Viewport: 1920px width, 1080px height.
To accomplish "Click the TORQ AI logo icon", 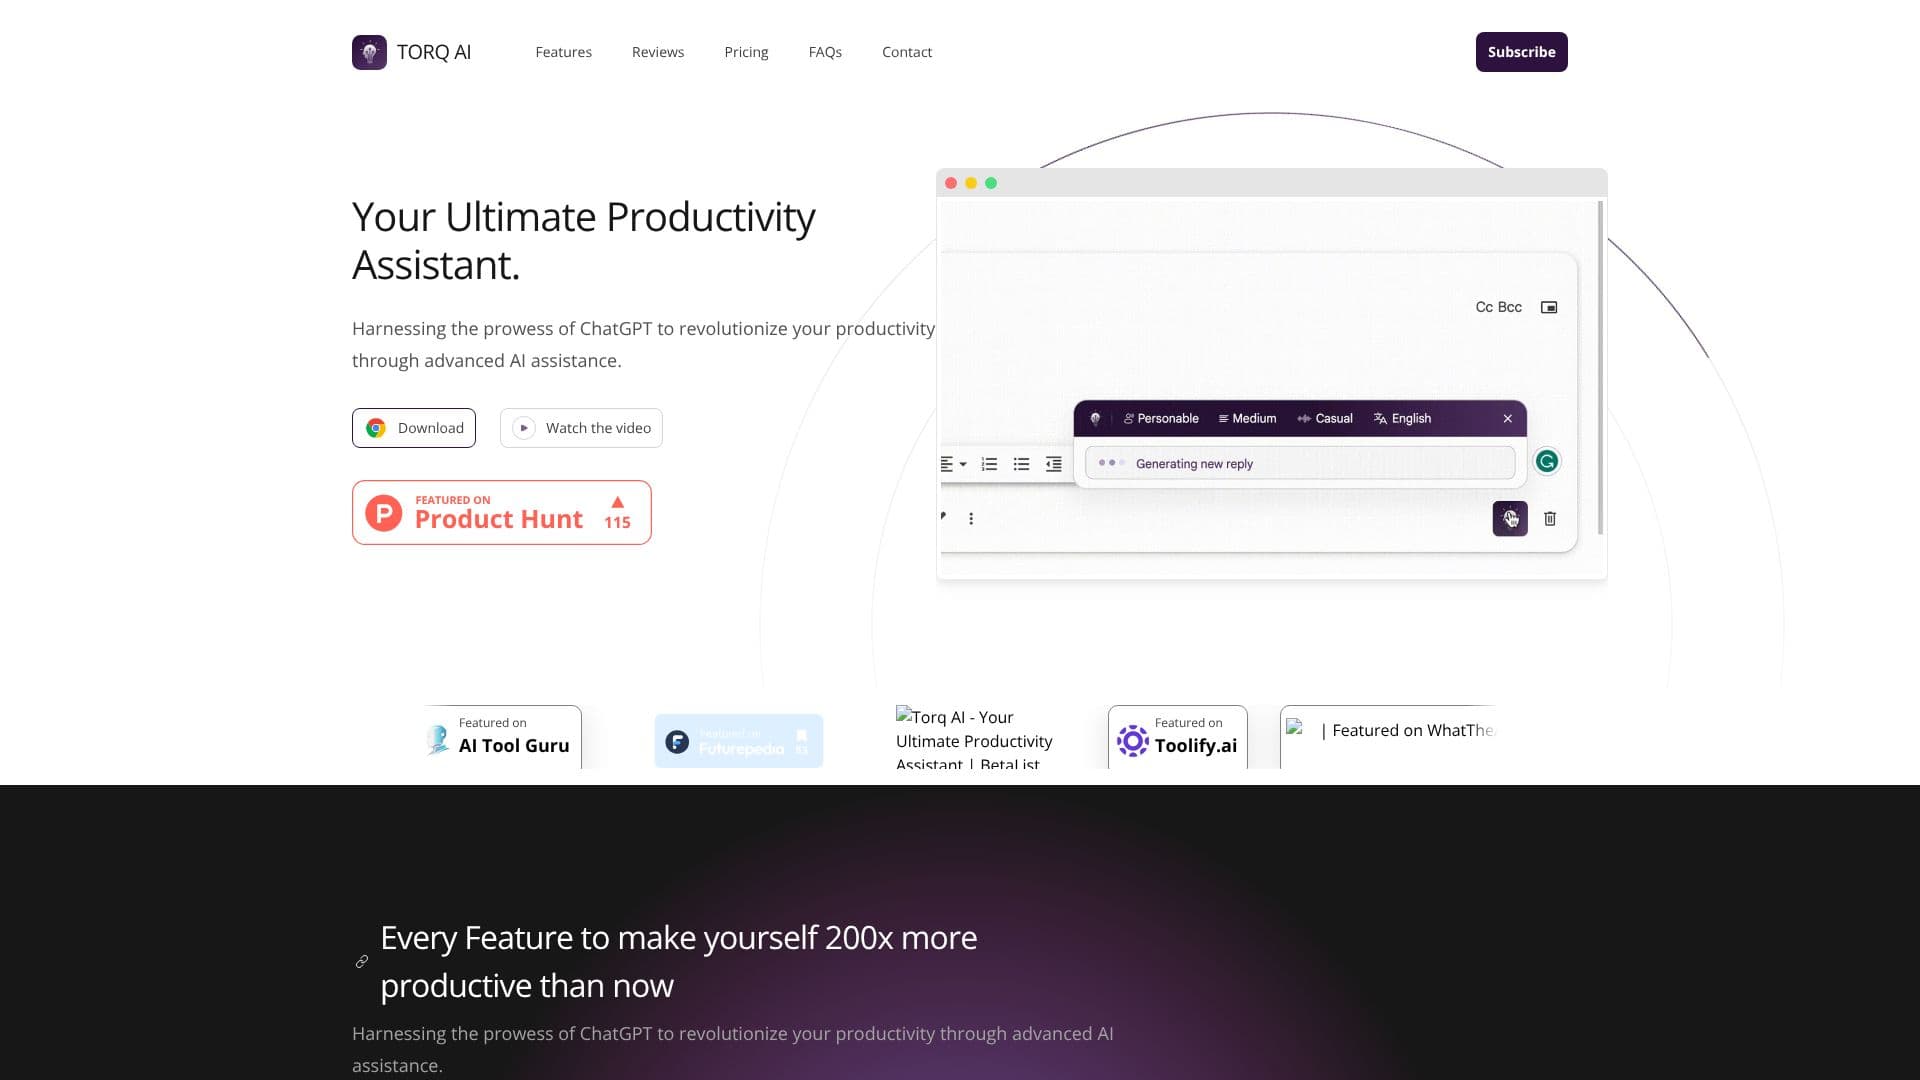I will [x=369, y=52].
